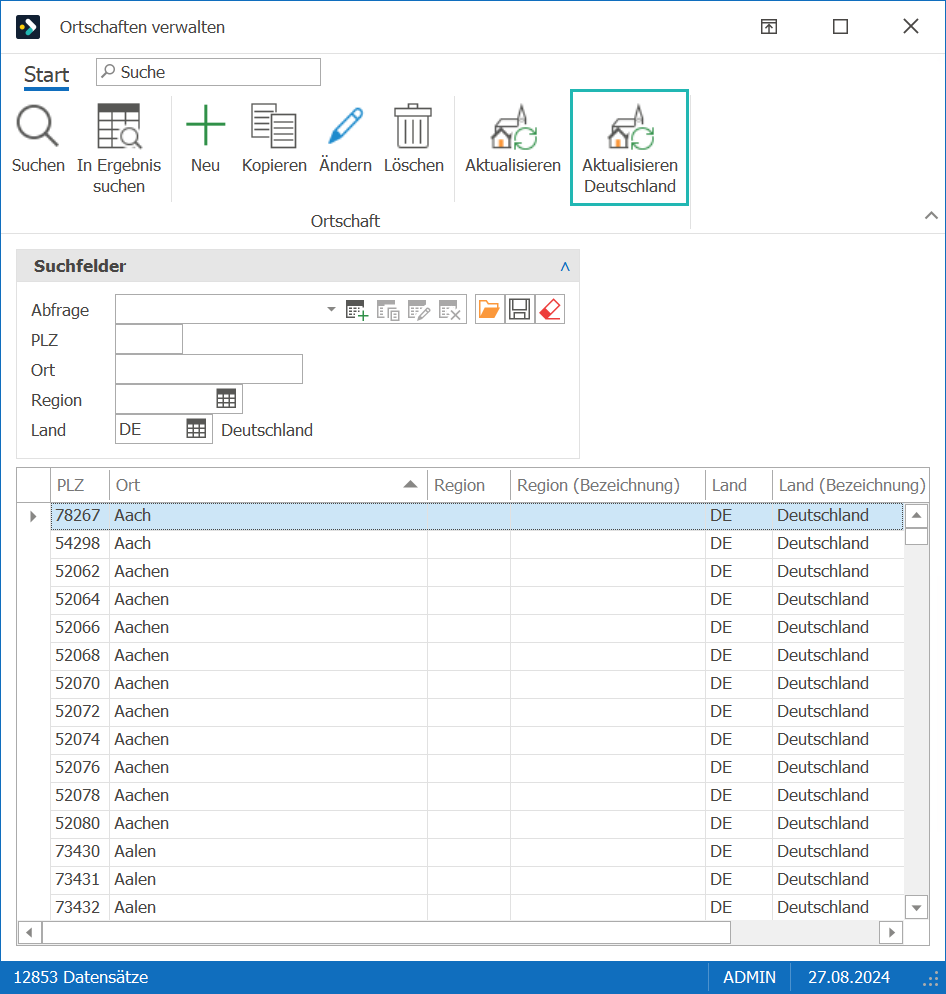Click the Land column header
Viewport: 946px width, 994px height.
pos(739,485)
